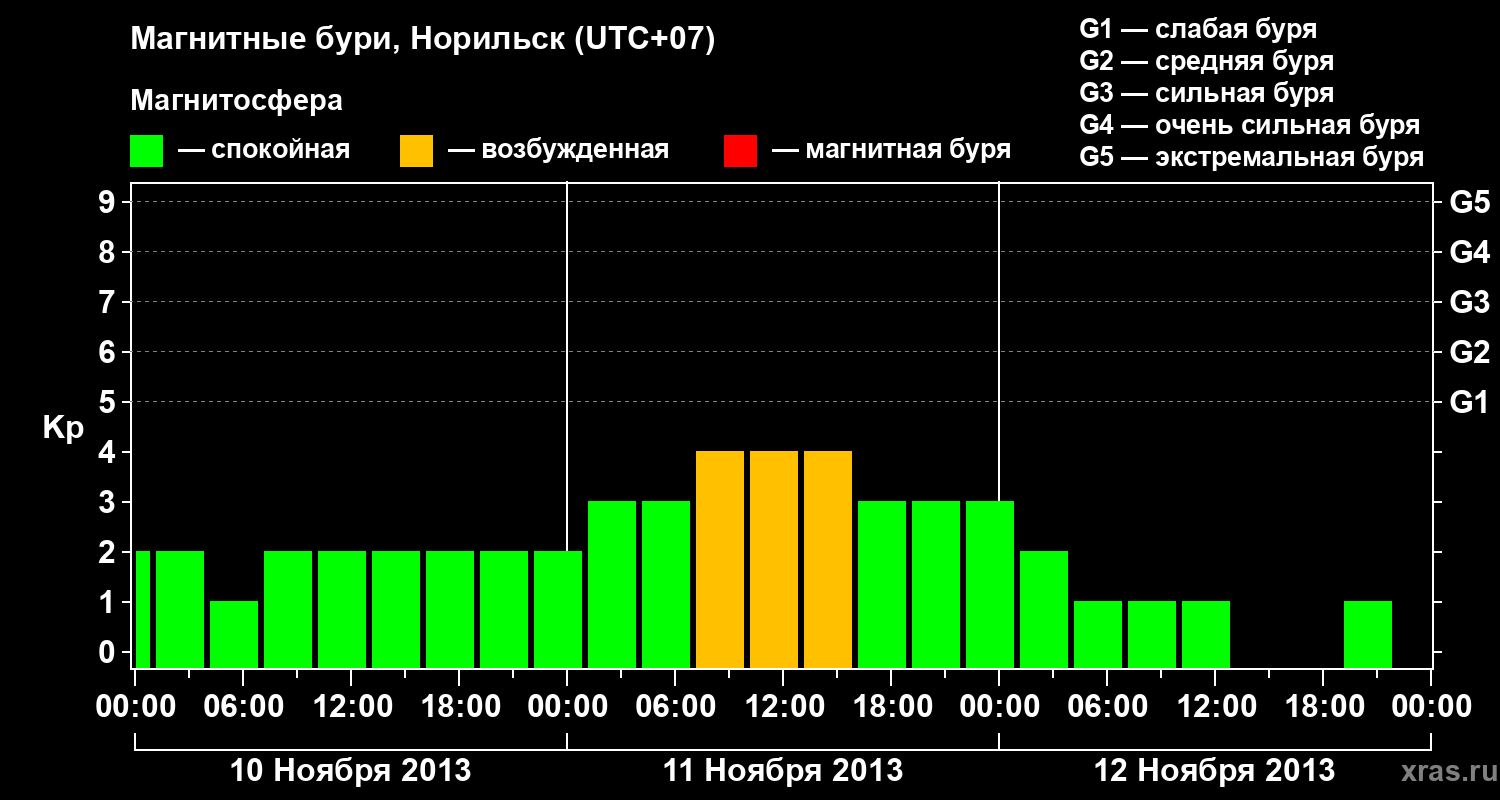
Task: Select 'G3 — сильная буря' legend line
Action: 1207,93
